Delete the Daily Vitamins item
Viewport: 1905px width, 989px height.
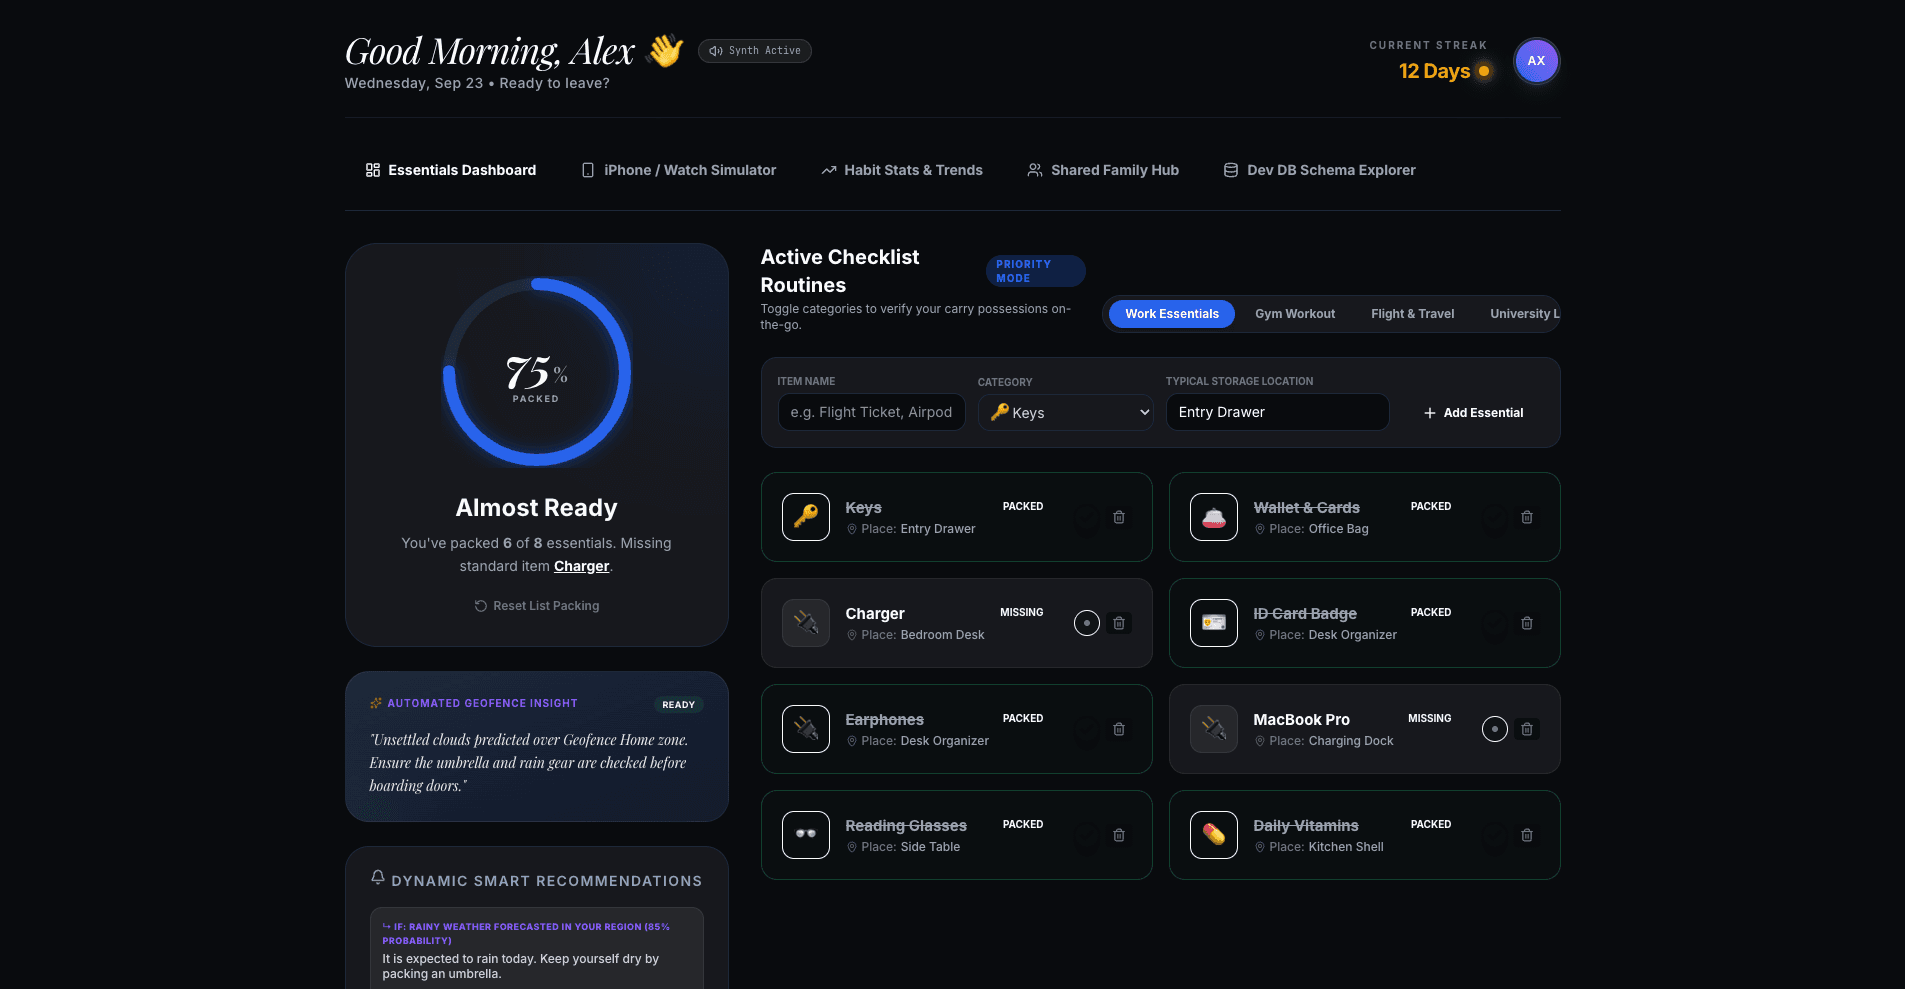(x=1527, y=835)
